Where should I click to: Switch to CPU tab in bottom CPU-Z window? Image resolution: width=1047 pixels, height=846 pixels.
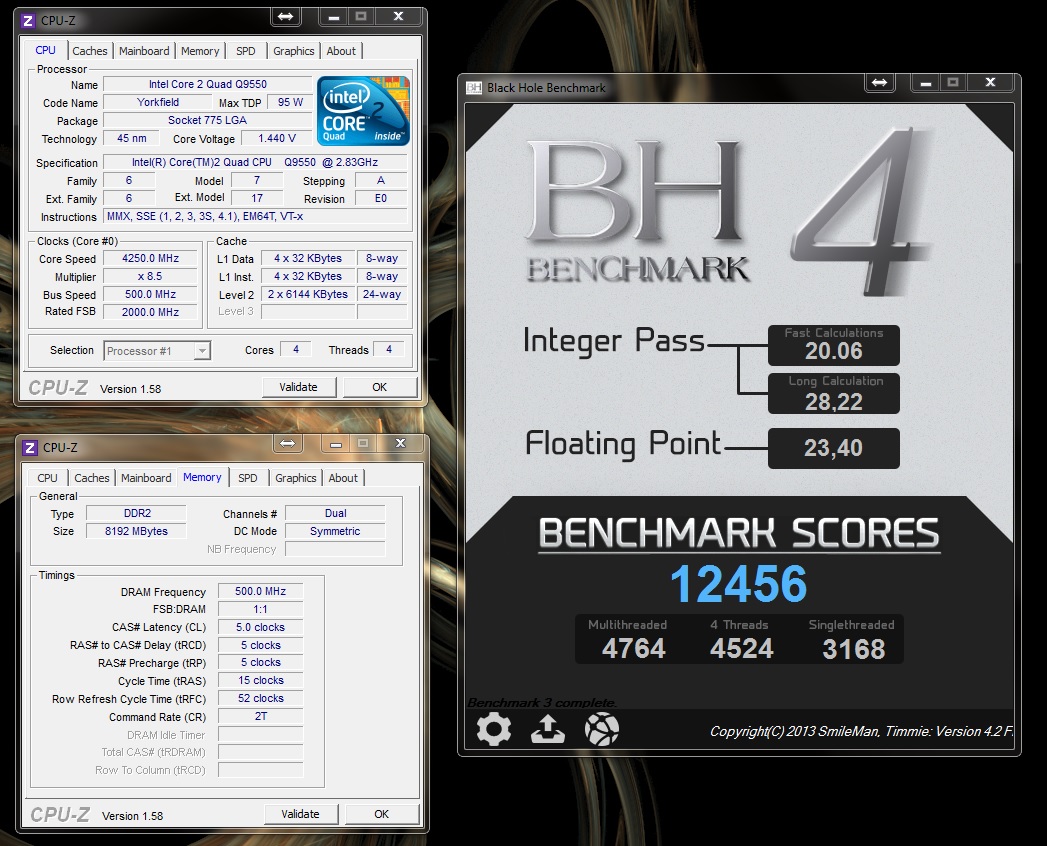(x=47, y=478)
